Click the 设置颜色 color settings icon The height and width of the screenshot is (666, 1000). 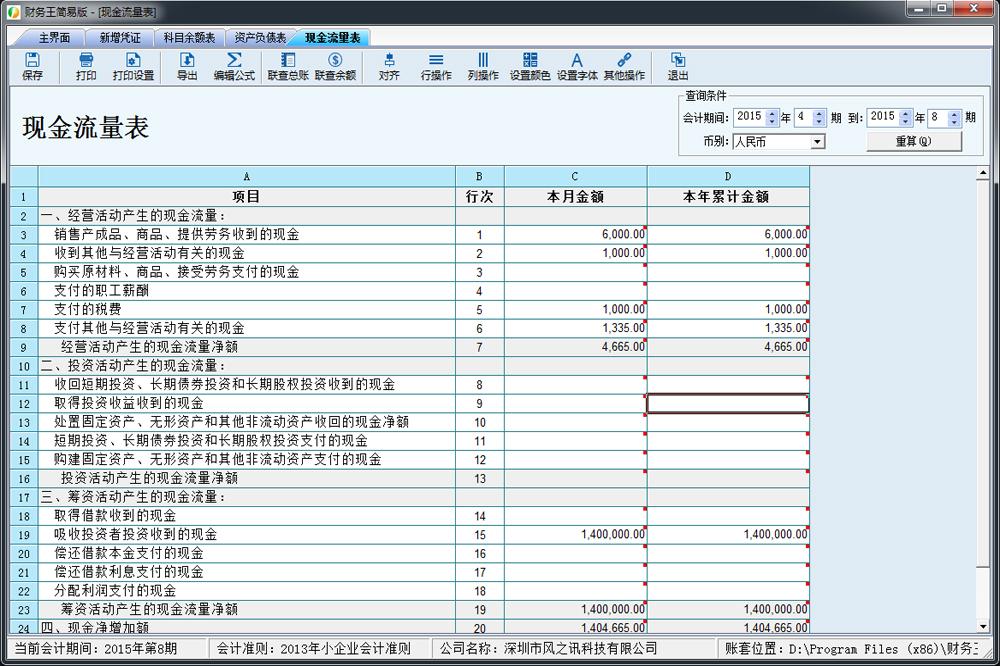click(530, 66)
